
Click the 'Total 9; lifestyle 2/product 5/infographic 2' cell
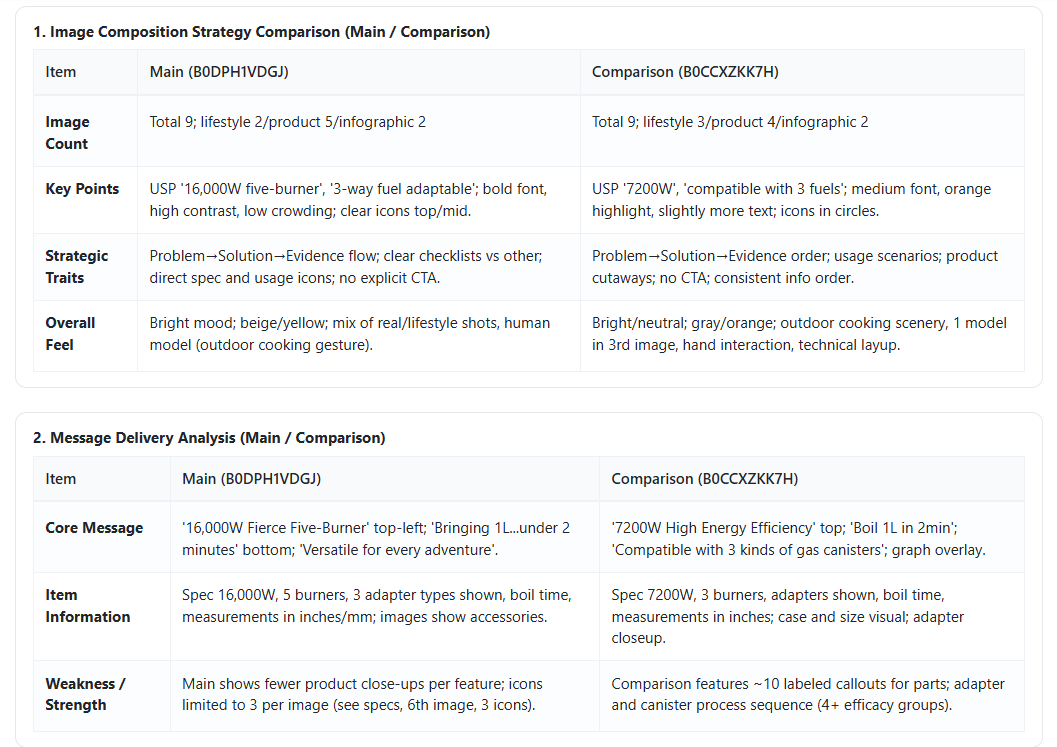click(x=288, y=122)
